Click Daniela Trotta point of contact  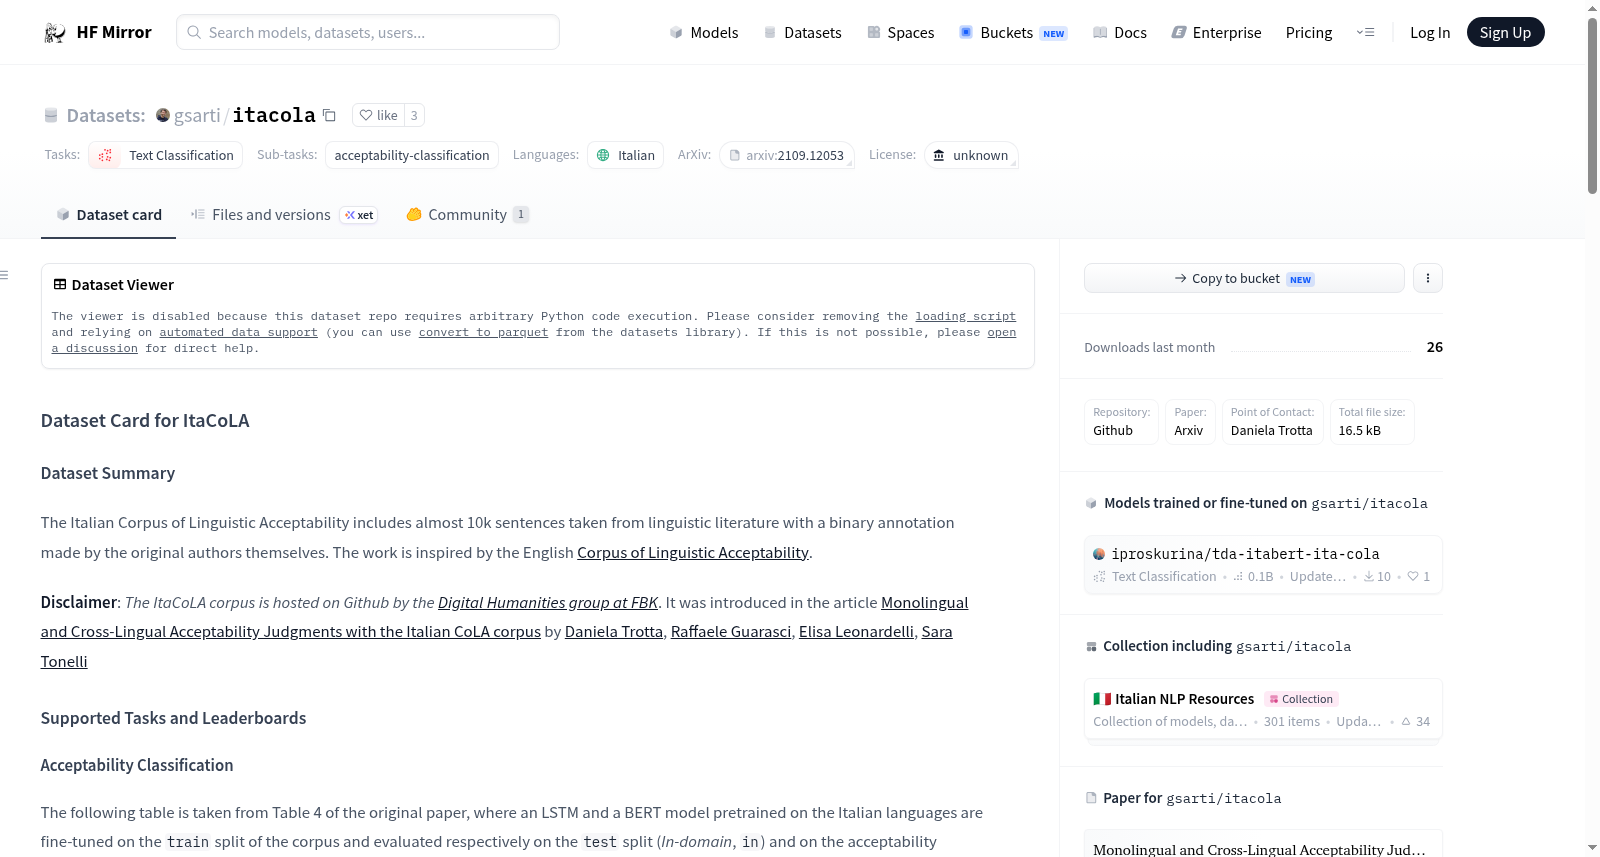pos(1272,422)
